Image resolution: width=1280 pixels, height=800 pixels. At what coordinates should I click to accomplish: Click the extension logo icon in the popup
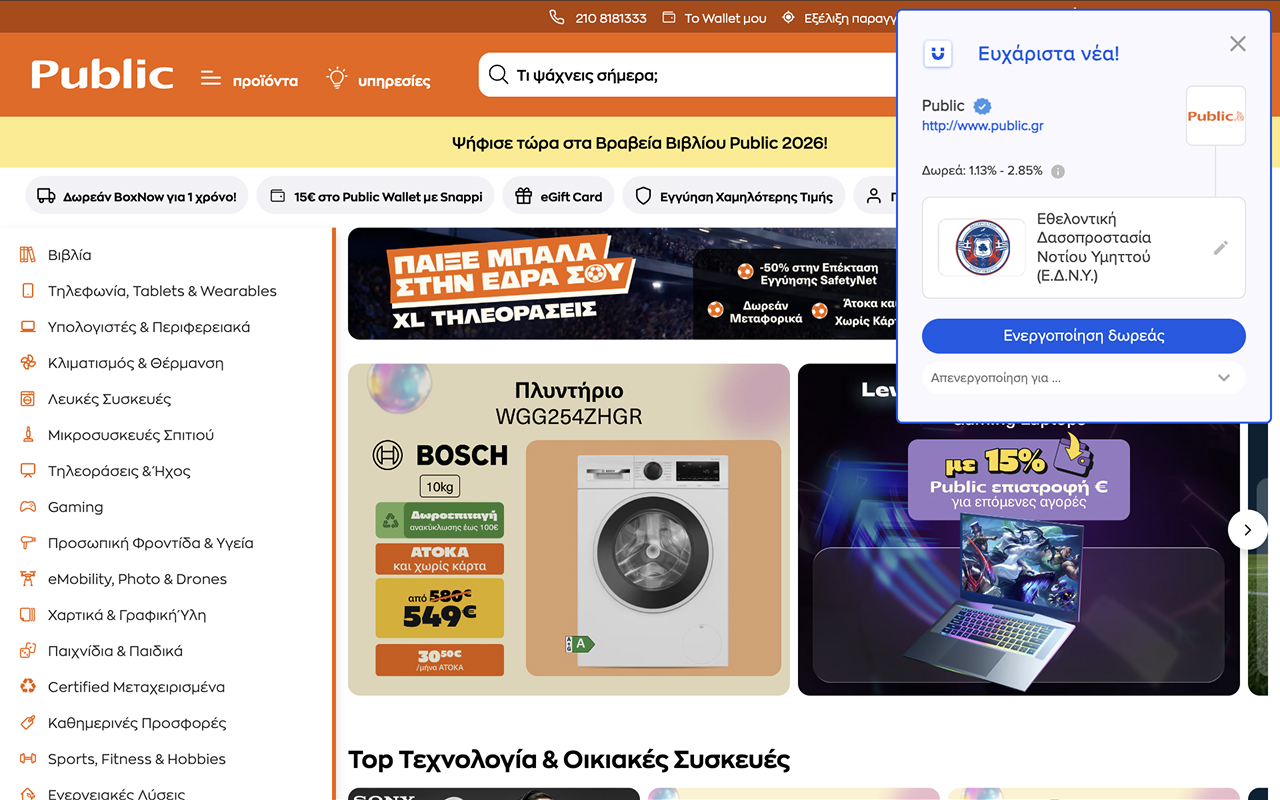(x=937, y=54)
